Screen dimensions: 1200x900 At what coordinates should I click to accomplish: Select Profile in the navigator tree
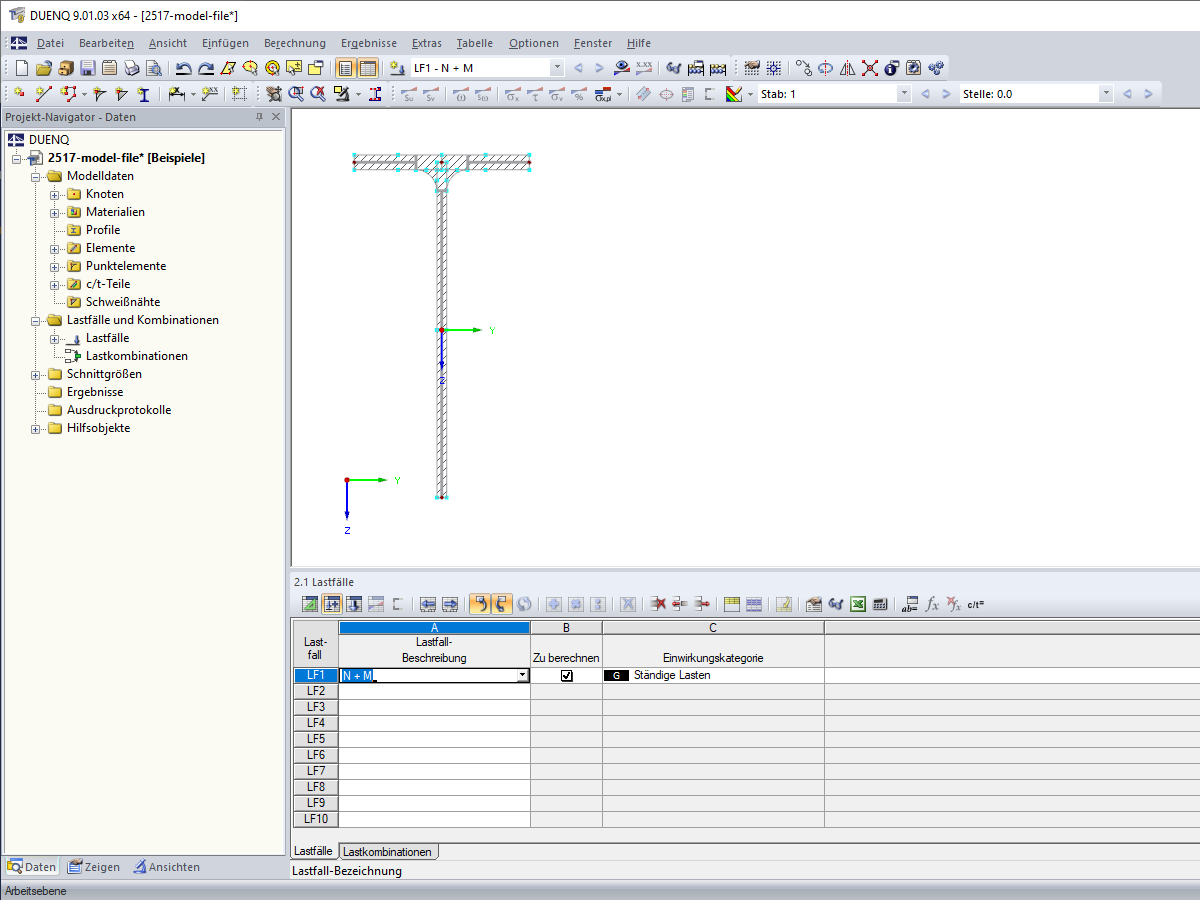103,230
